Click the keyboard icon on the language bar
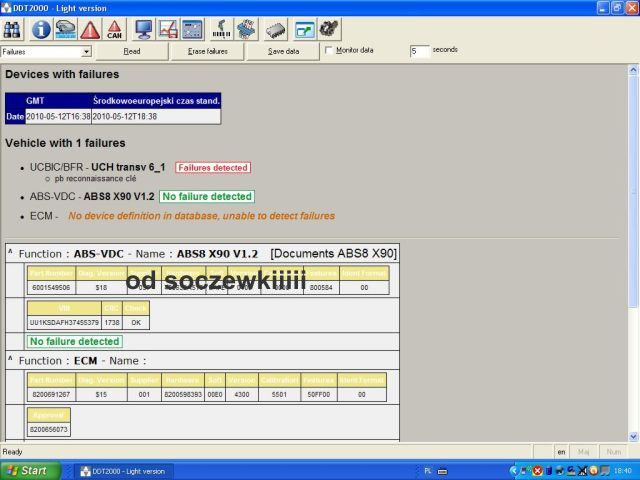640x480 pixels. click(x=442, y=471)
